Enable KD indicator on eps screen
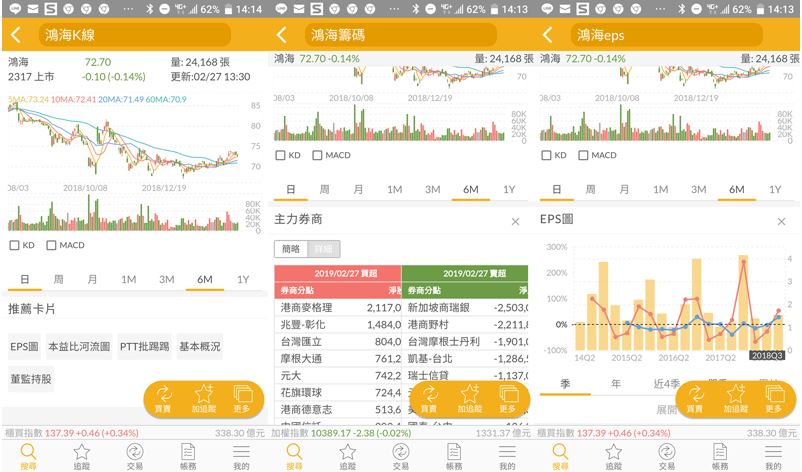 [546, 155]
